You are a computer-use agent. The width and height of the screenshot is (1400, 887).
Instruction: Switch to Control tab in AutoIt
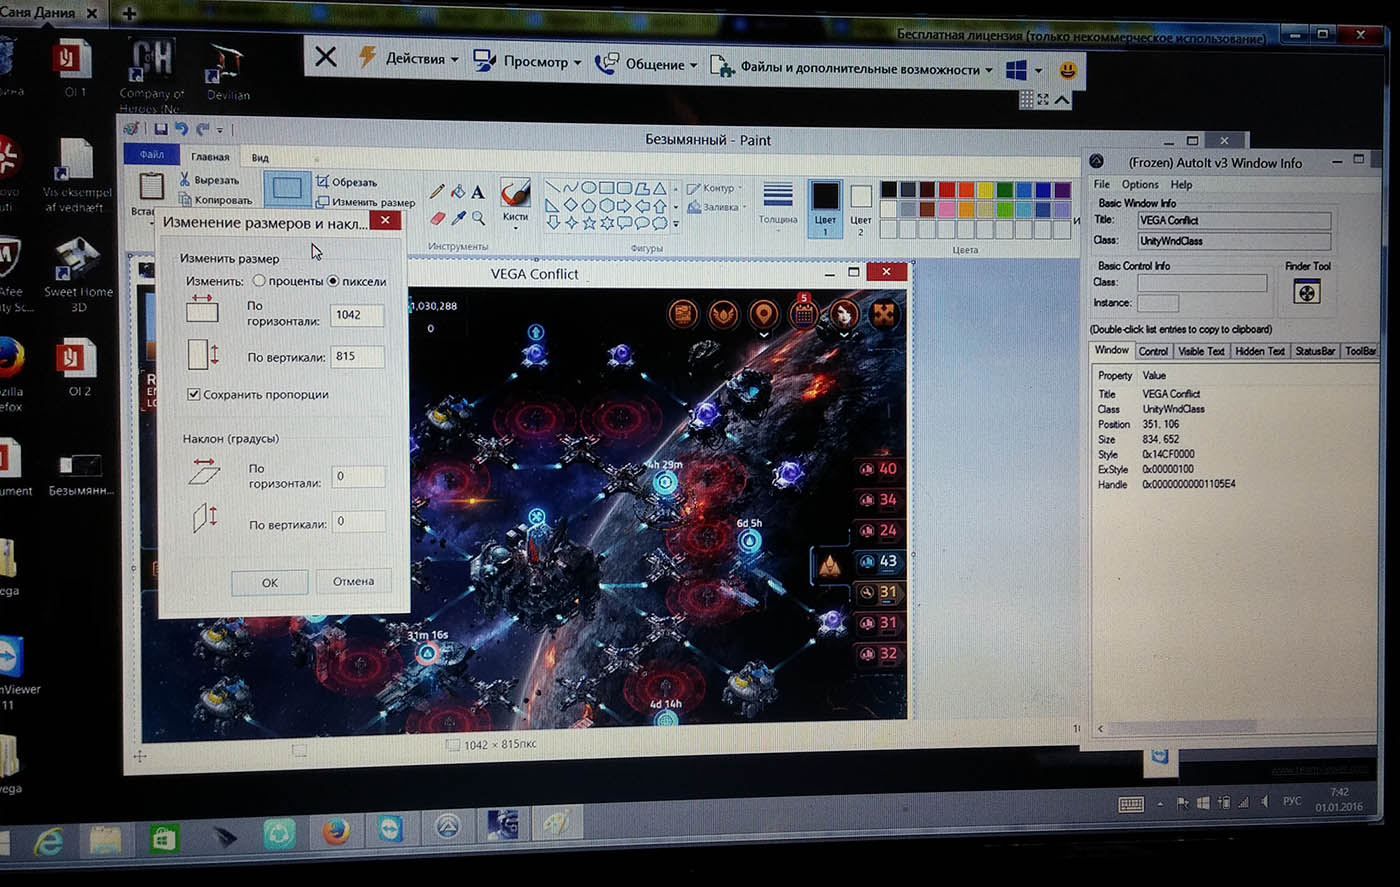click(1152, 351)
